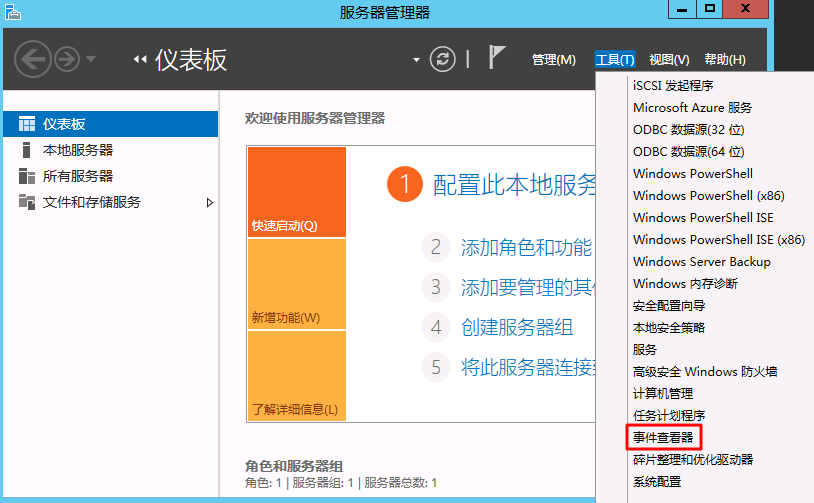This screenshot has height=503, width=814.
Task: Click the dashboard icon in sidebar
Action: (27, 124)
